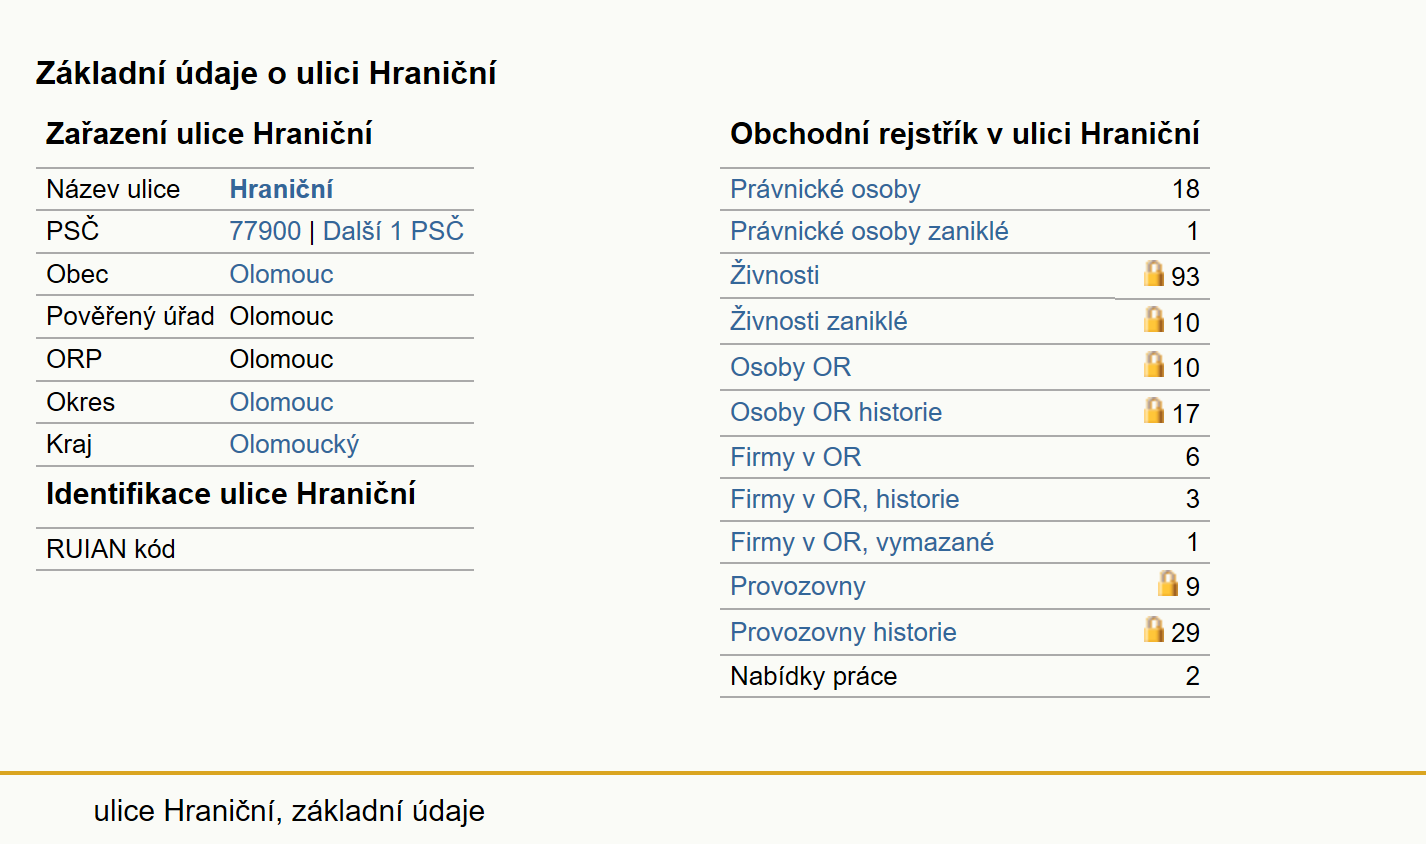Click the Hraniční street name link
This screenshot has height=844, width=1426.
coord(281,189)
